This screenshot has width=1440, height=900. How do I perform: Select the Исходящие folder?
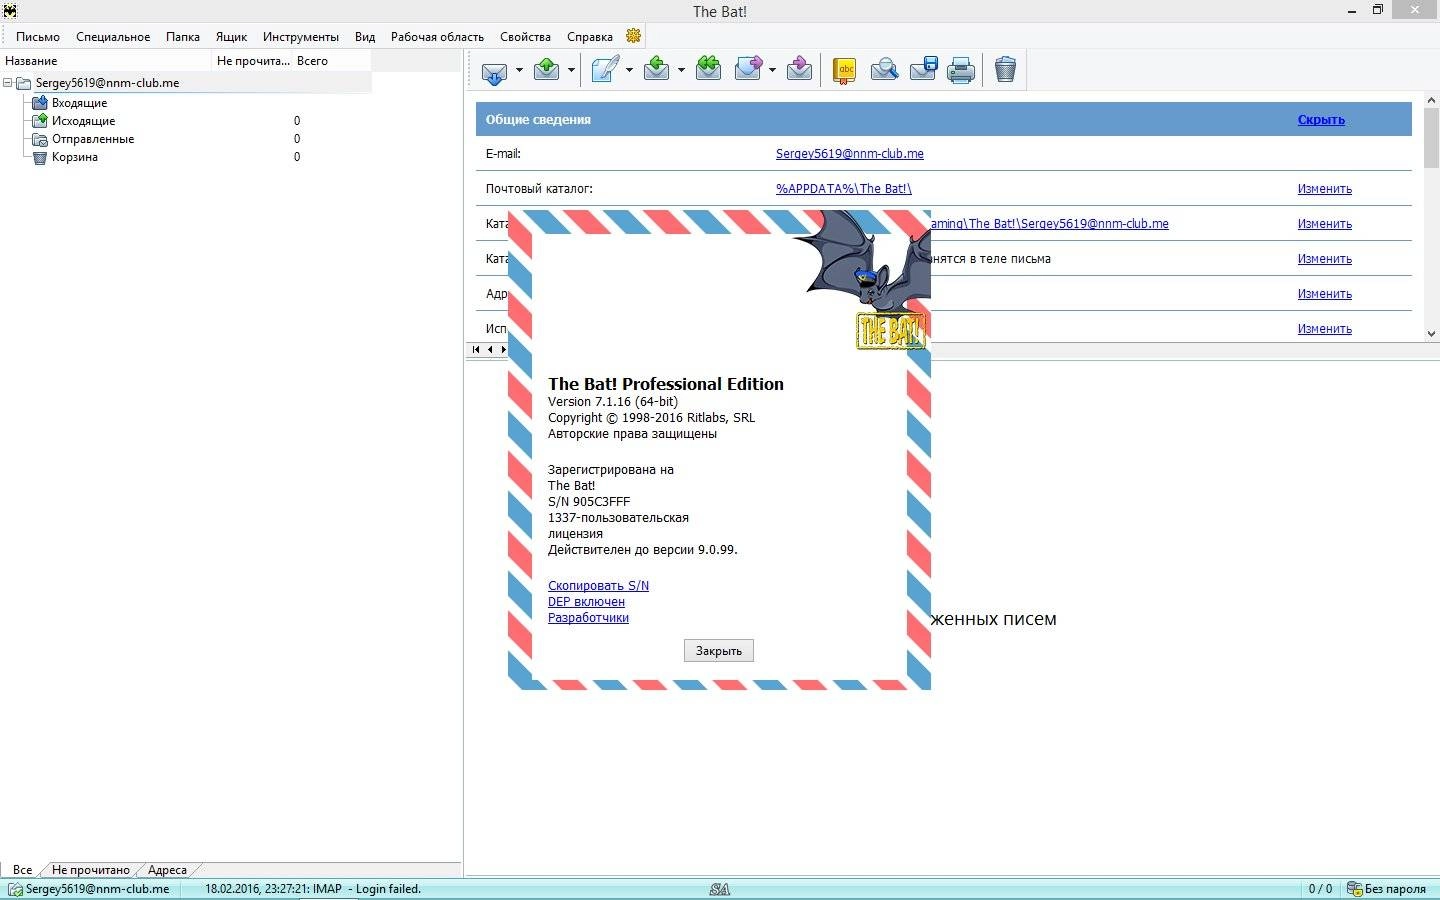pos(83,121)
